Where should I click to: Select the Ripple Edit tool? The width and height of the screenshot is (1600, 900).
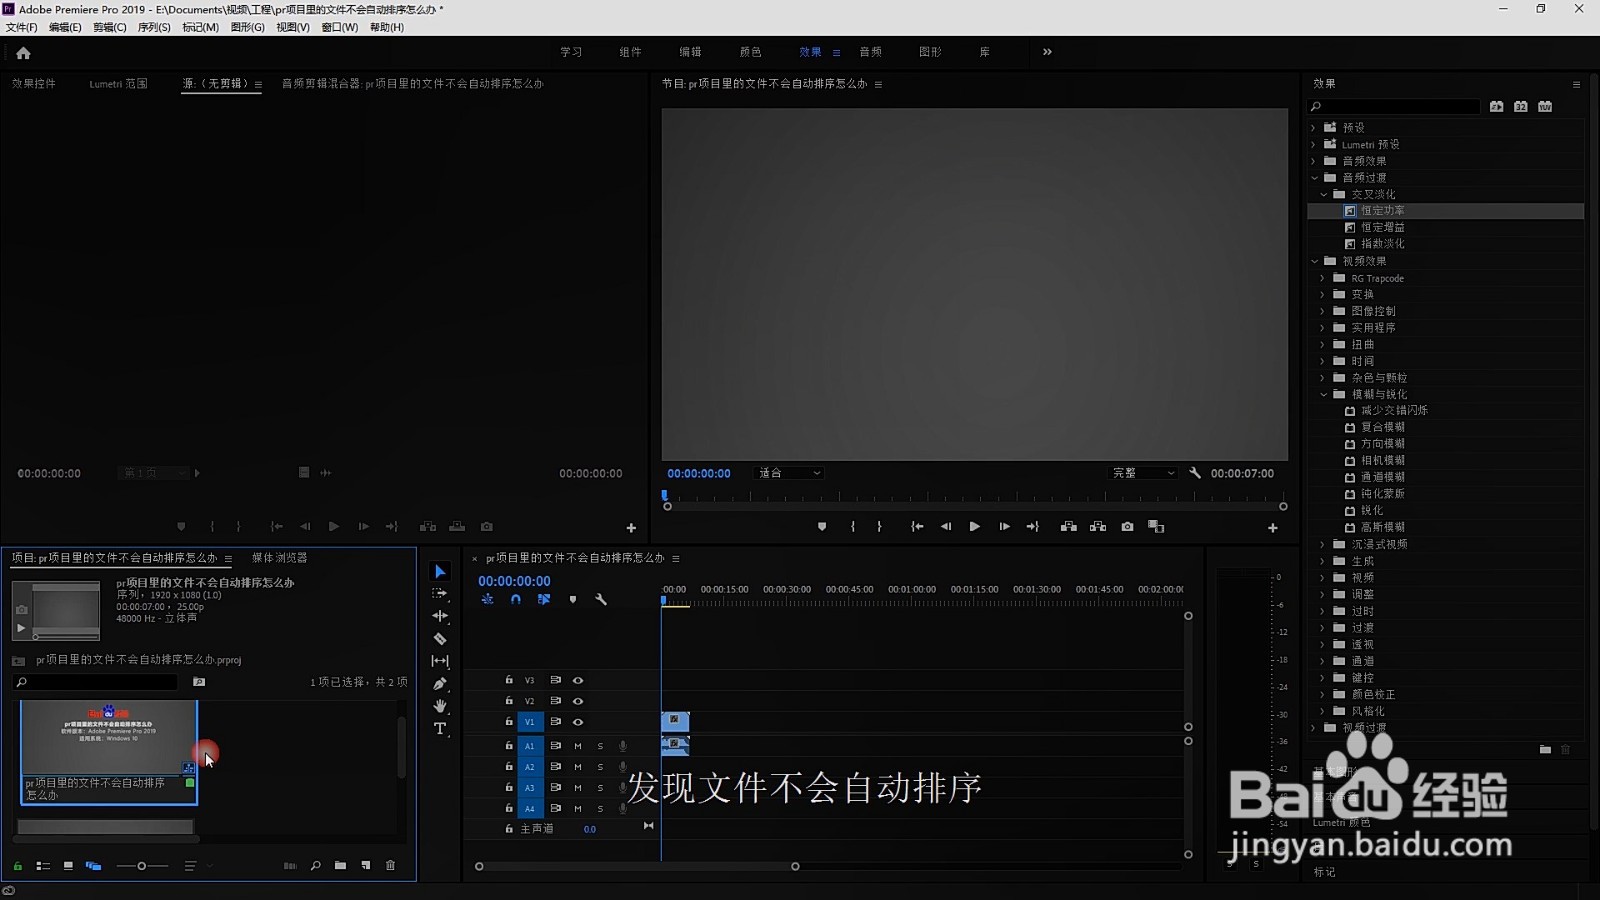click(440, 616)
